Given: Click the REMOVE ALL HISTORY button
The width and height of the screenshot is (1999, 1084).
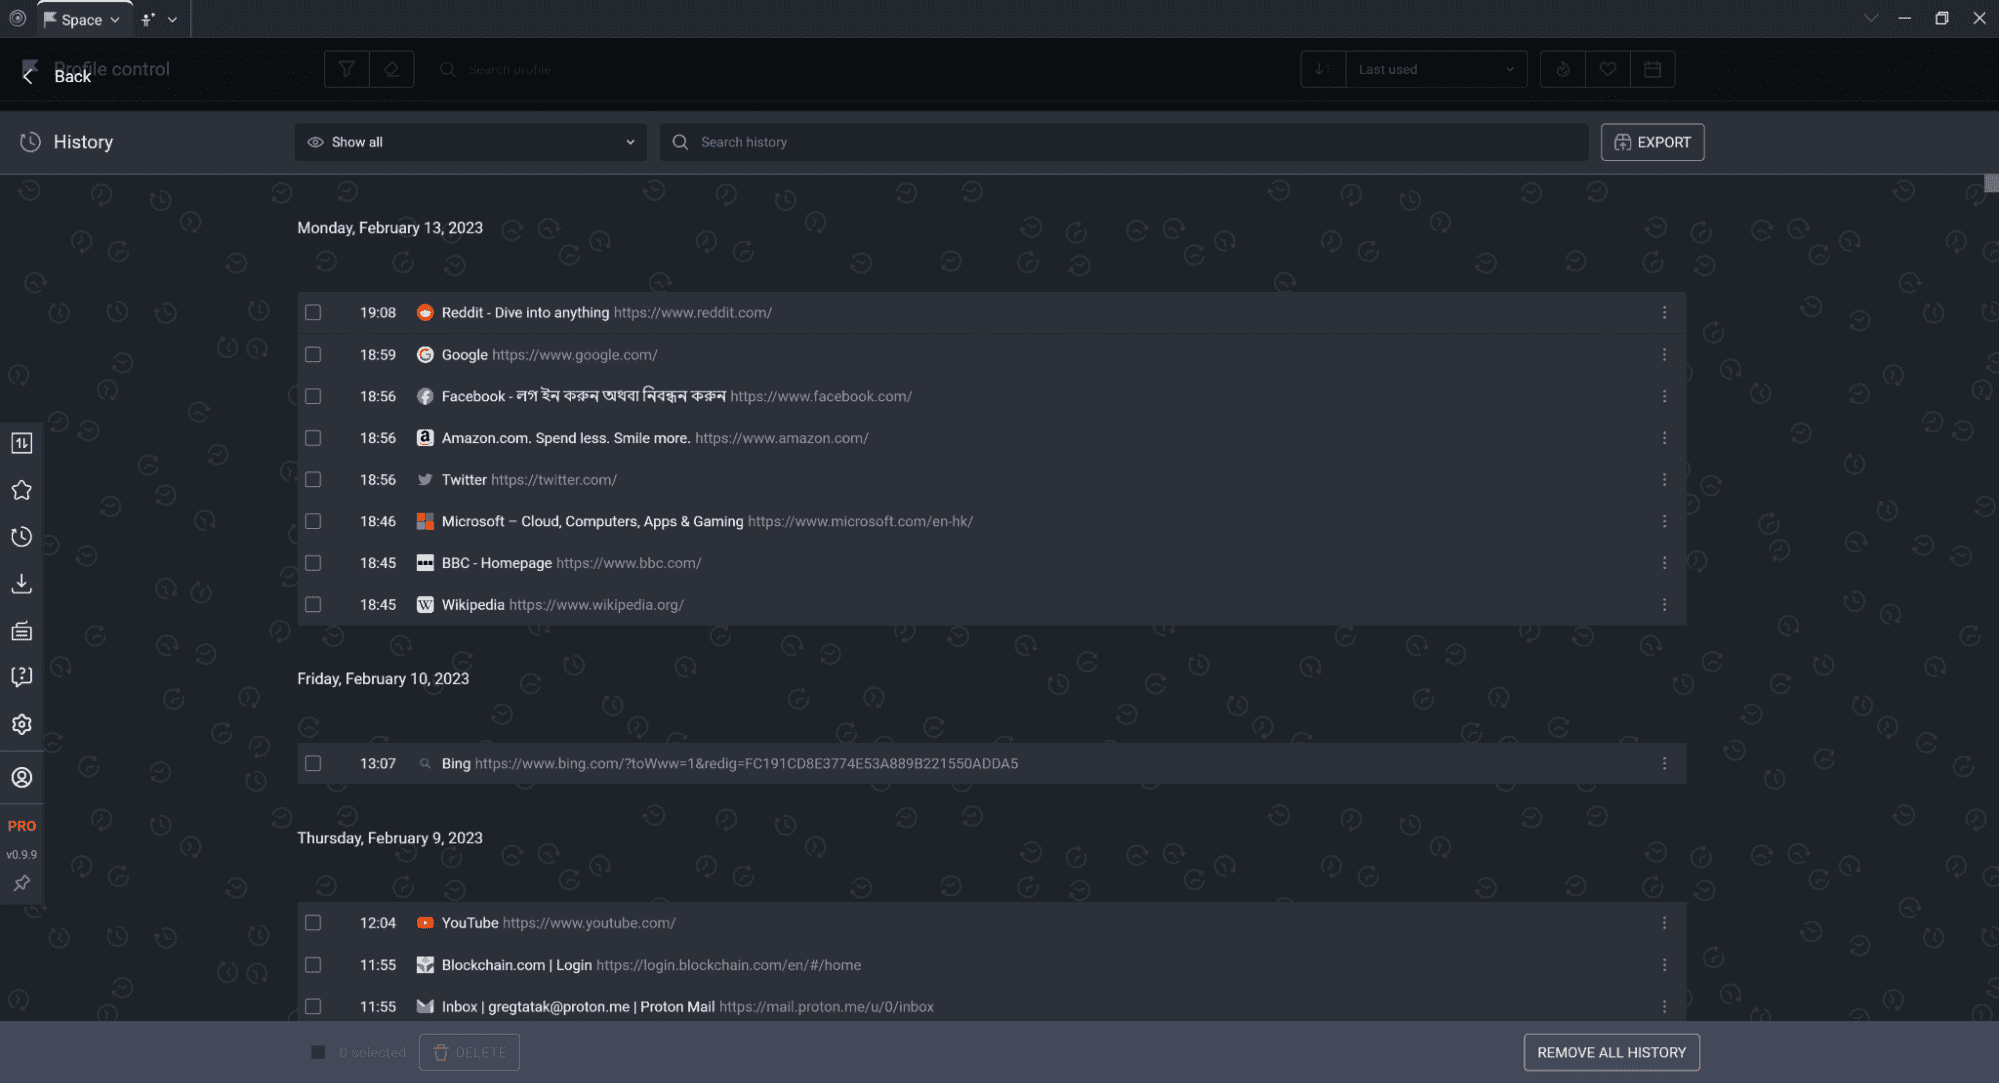Looking at the screenshot, I should pyautogui.click(x=1611, y=1053).
